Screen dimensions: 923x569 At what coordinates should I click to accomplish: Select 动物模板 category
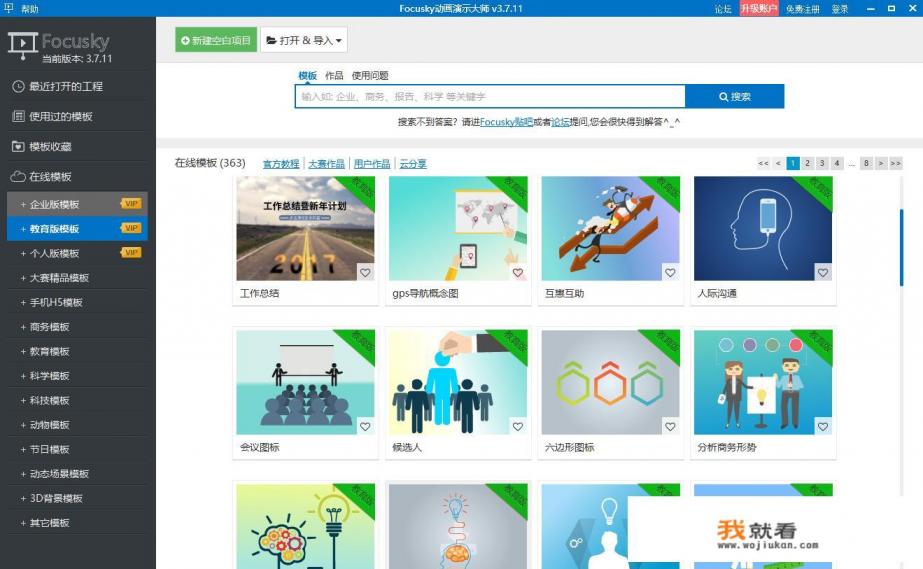tap(77, 425)
